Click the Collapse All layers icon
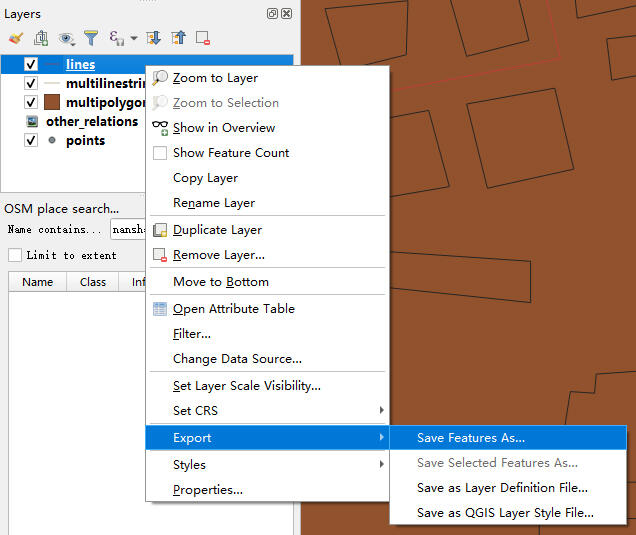Viewport: 636px width, 535px height. [178, 38]
